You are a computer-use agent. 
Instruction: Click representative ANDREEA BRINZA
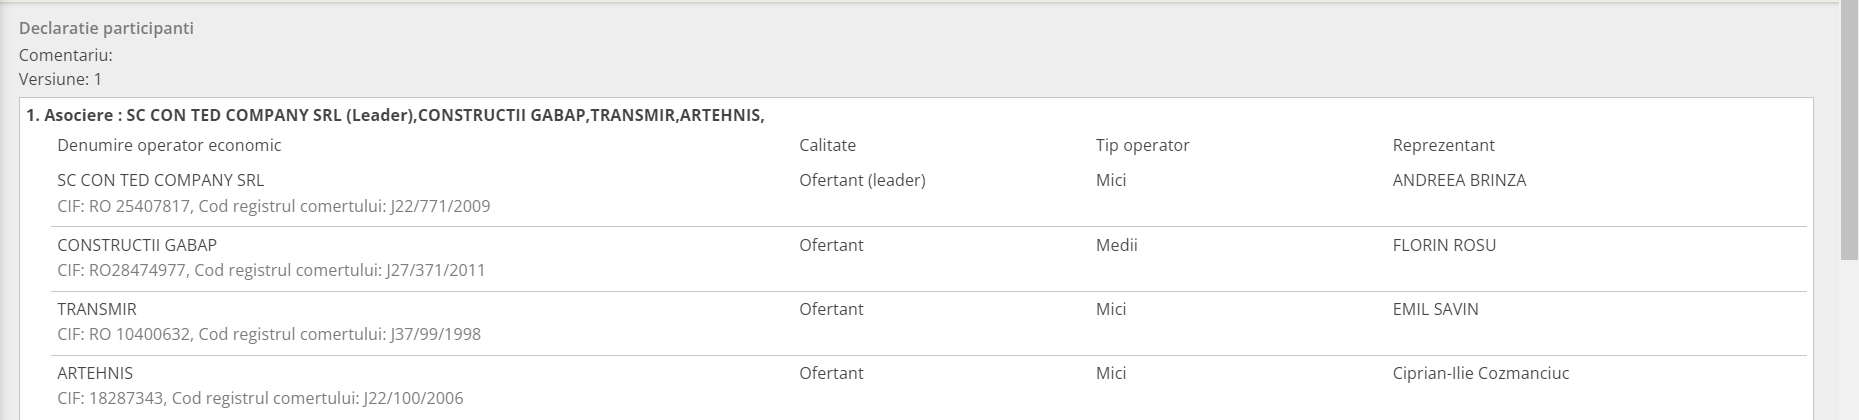click(x=1459, y=180)
